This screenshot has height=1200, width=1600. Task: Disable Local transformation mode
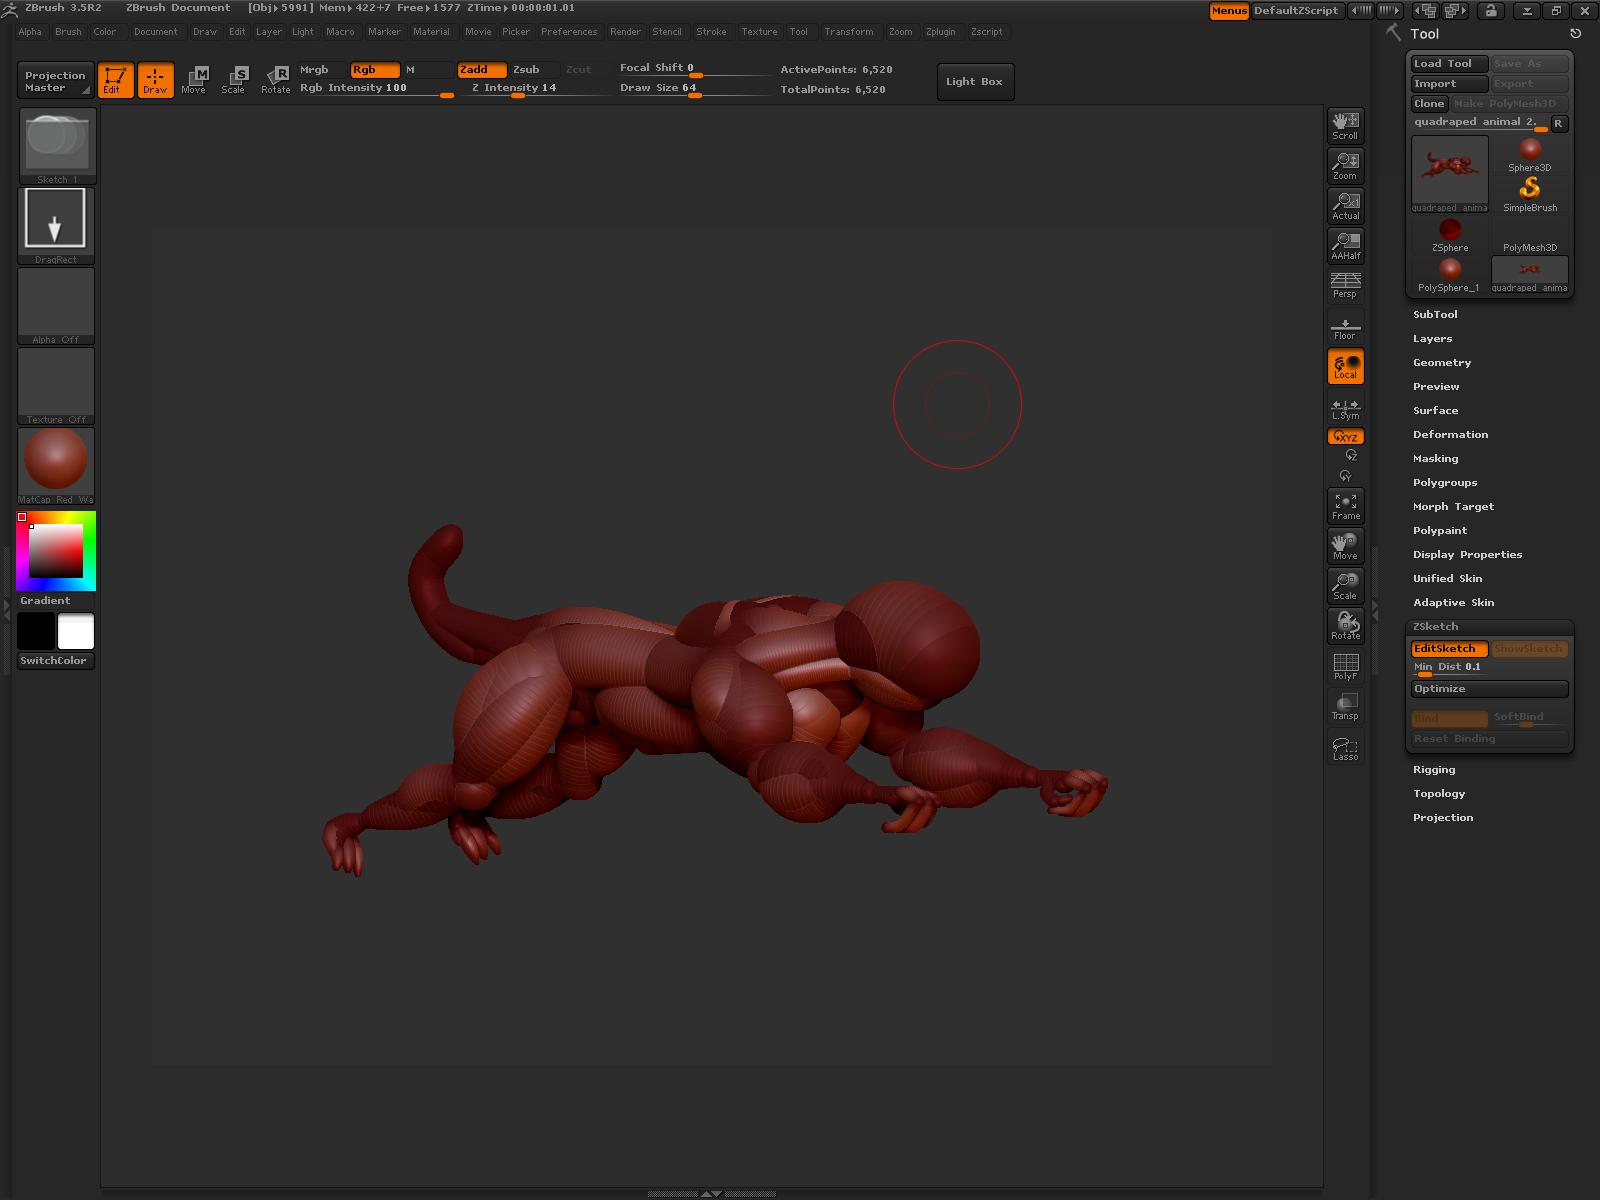(x=1345, y=366)
